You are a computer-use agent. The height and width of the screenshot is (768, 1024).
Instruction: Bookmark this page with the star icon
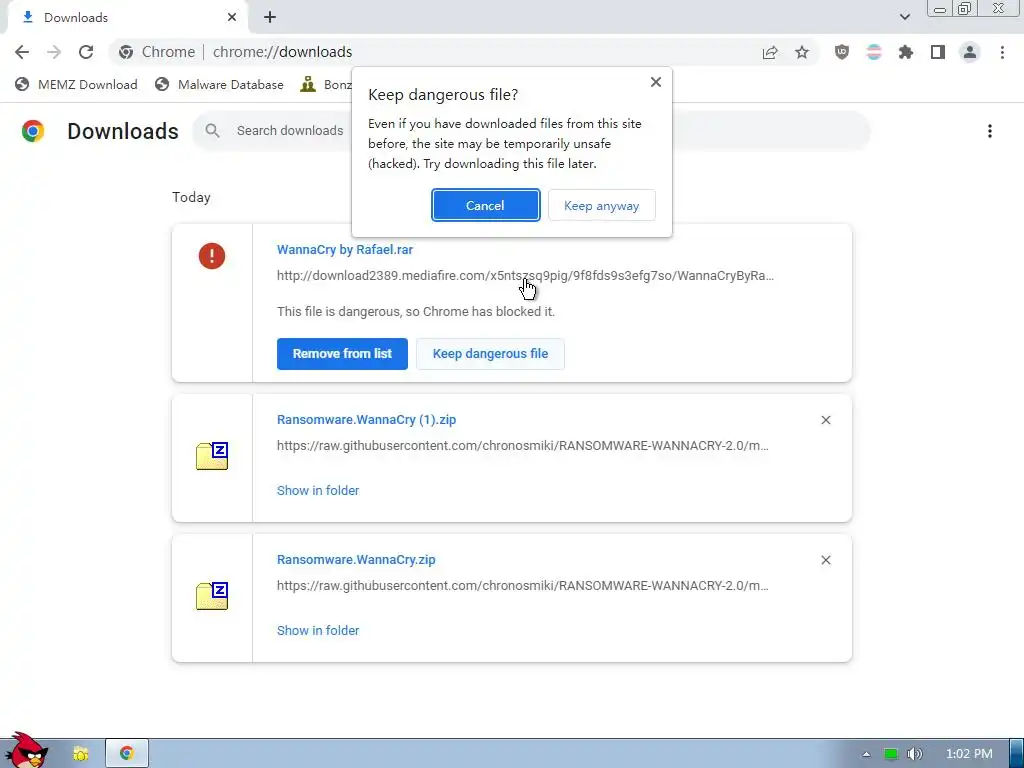pyautogui.click(x=802, y=52)
